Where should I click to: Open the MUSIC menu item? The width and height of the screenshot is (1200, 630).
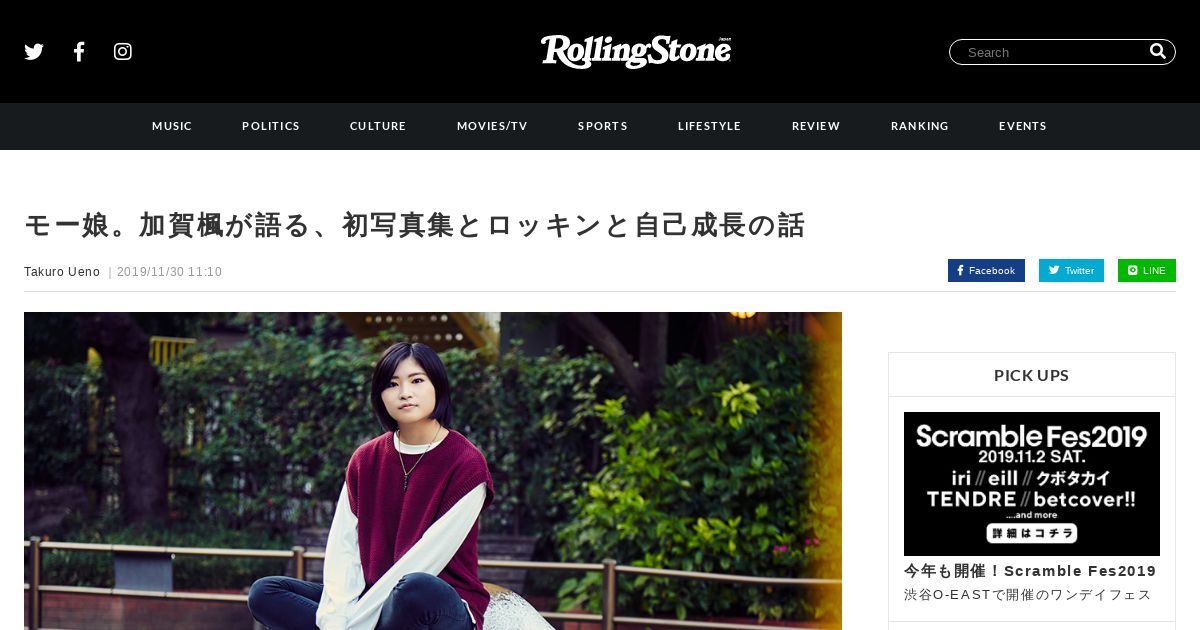(x=172, y=126)
